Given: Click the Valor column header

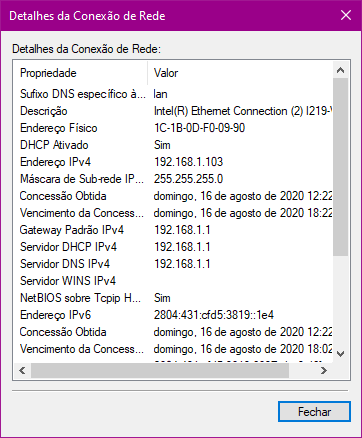Looking at the screenshot, I should (x=240, y=73).
